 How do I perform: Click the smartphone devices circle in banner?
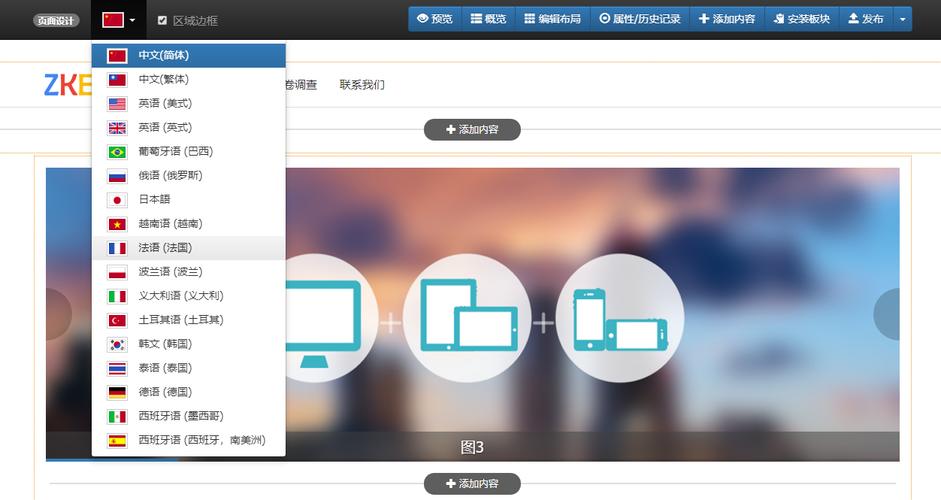(620, 318)
